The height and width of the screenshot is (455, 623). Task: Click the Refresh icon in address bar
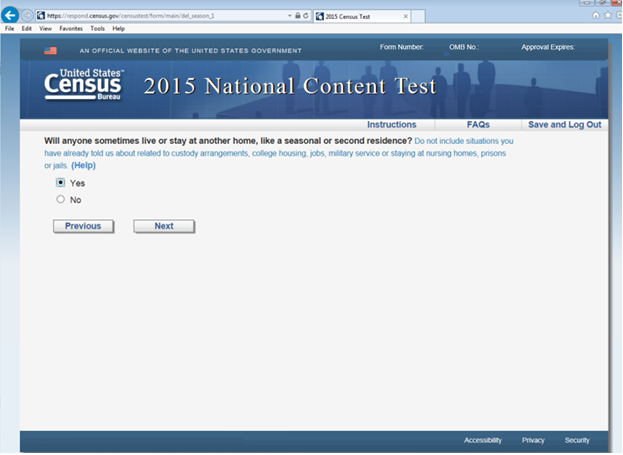306,15
